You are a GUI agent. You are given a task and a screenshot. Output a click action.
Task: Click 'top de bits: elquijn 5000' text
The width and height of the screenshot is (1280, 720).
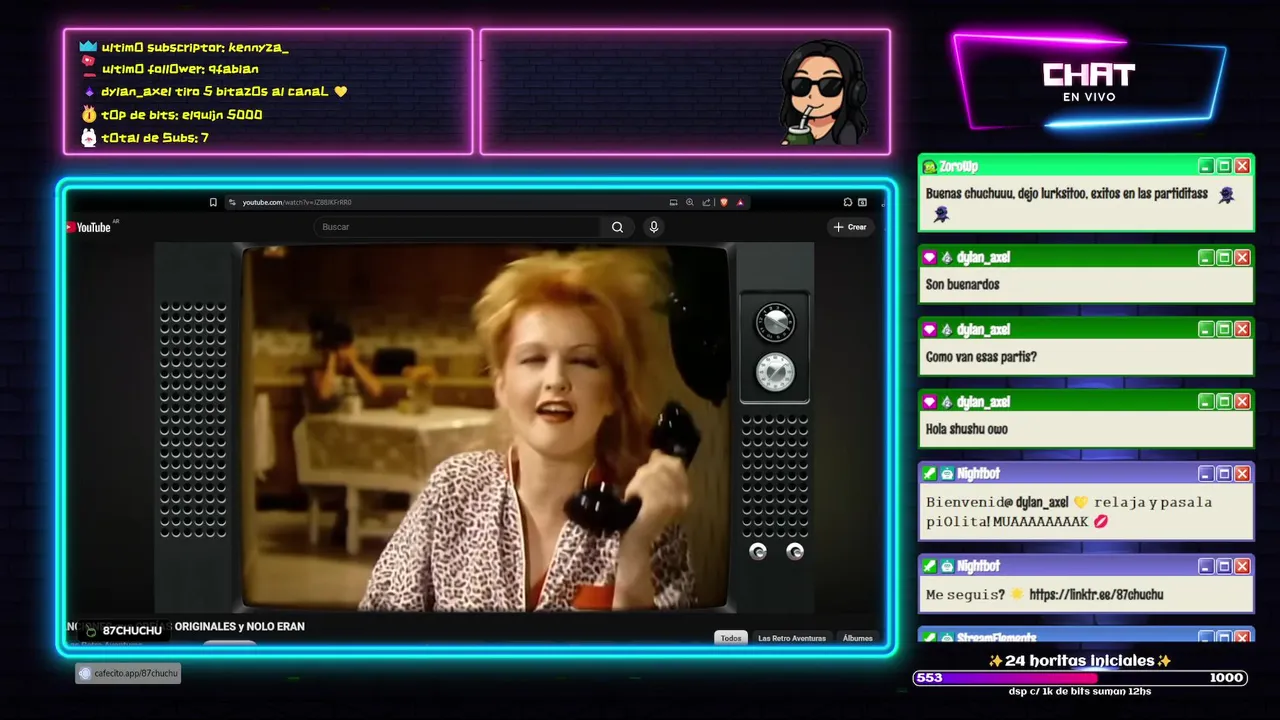point(182,115)
